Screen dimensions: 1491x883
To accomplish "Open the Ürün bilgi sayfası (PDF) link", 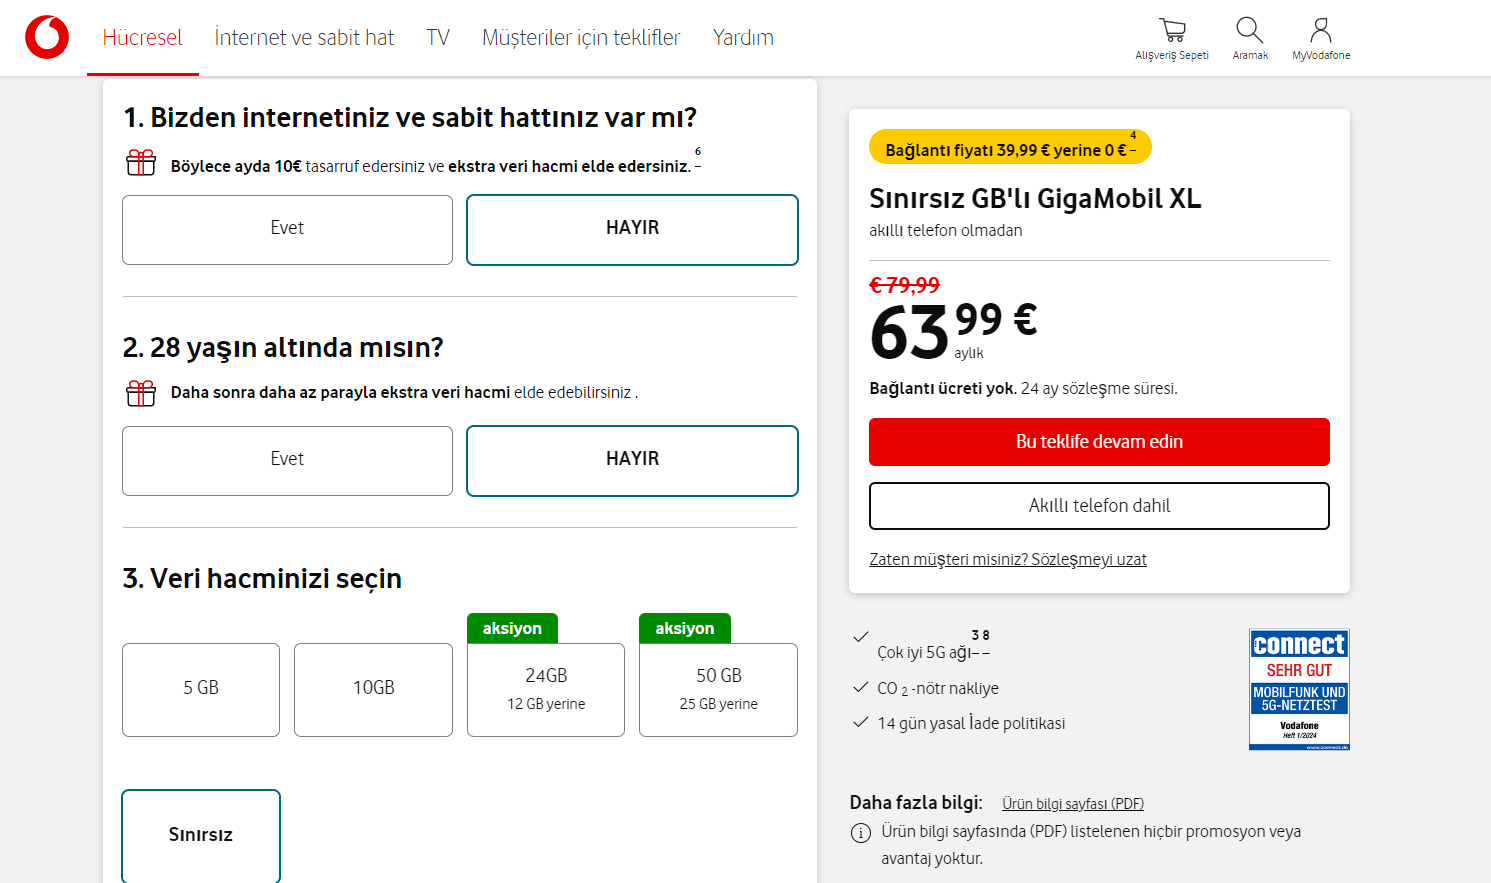I will (1073, 804).
